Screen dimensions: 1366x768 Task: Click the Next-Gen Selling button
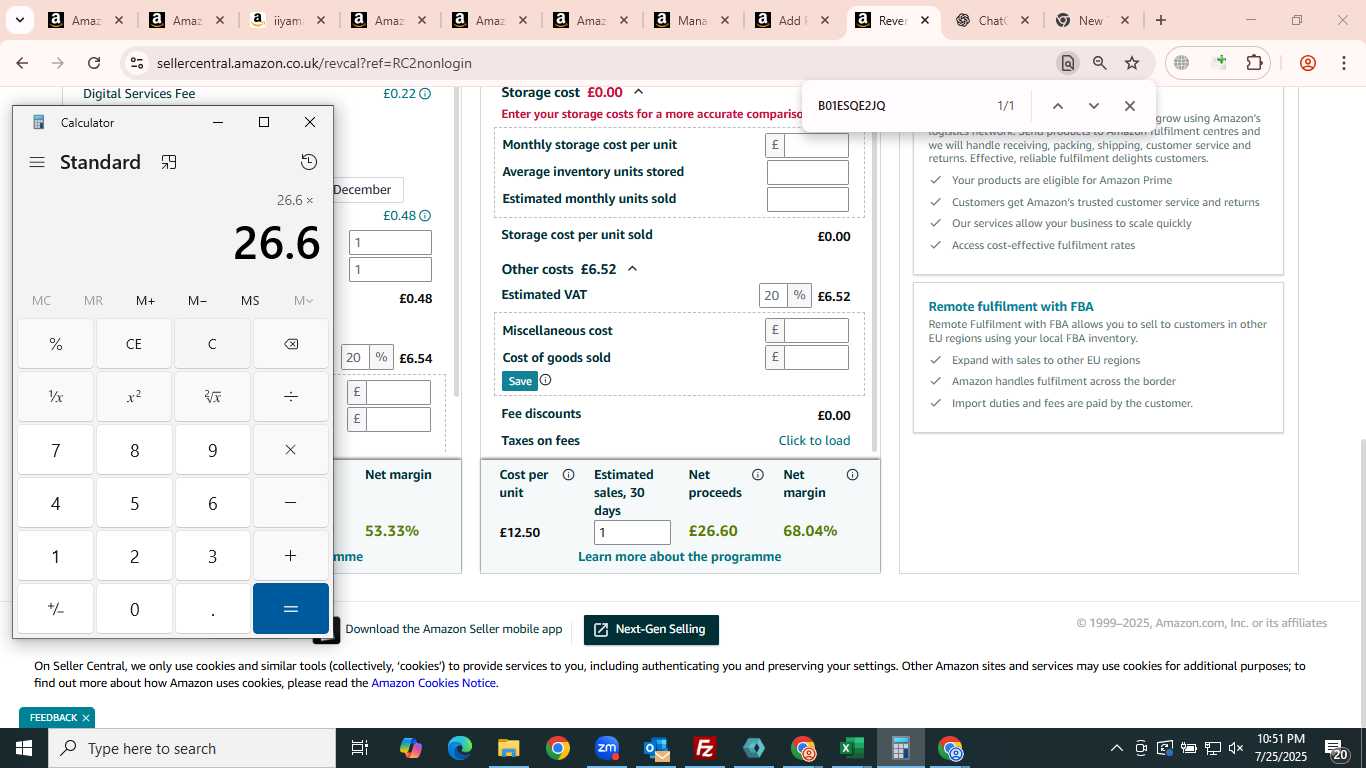(651, 630)
